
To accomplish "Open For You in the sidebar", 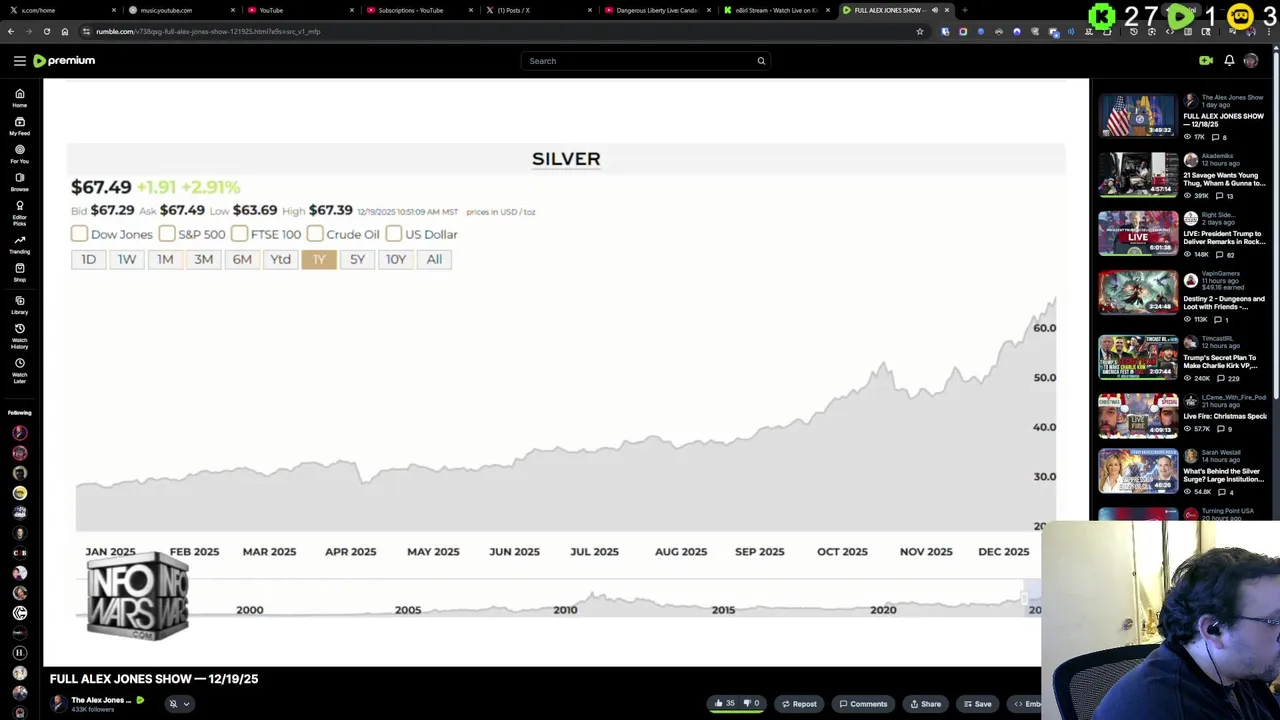I will tap(19, 153).
